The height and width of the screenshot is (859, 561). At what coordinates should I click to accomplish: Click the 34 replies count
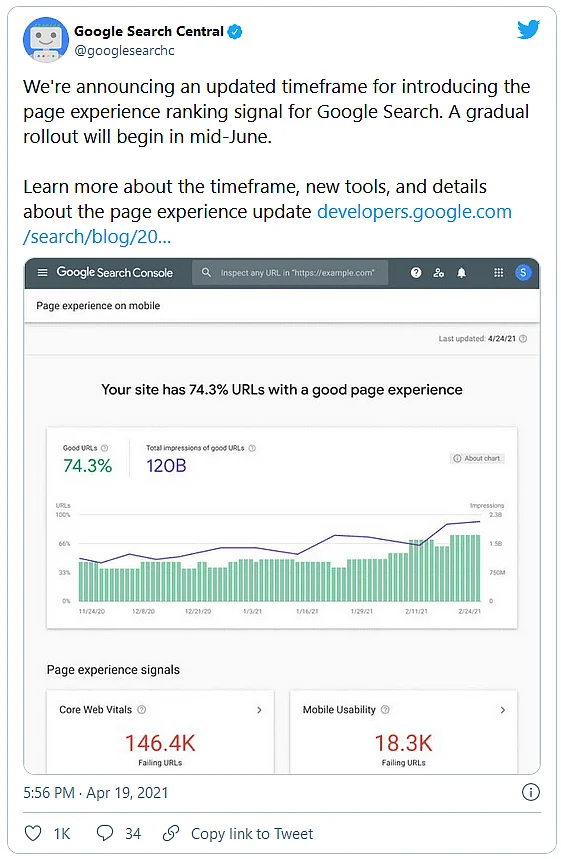(x=133, y=834)
